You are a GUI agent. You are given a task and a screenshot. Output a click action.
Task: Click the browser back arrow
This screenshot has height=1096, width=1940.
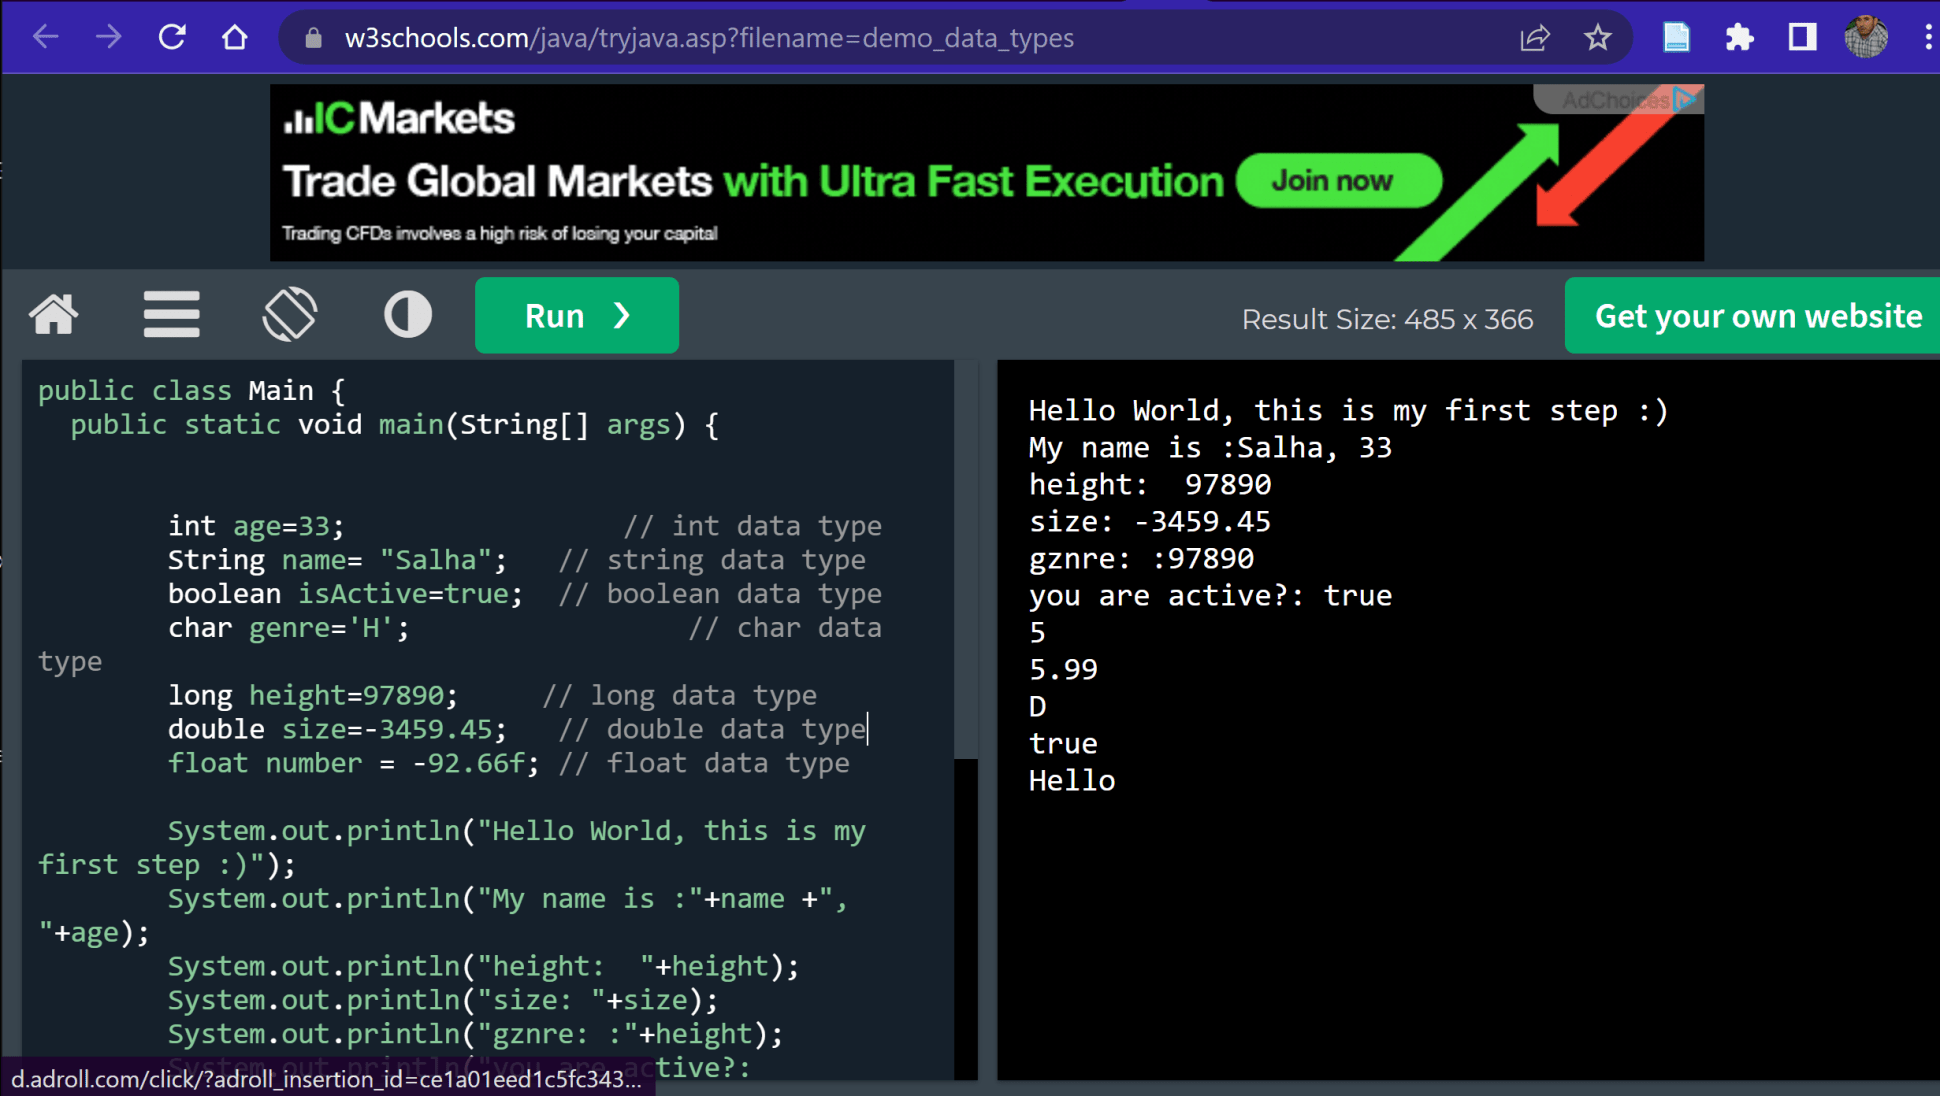point(46,37)
